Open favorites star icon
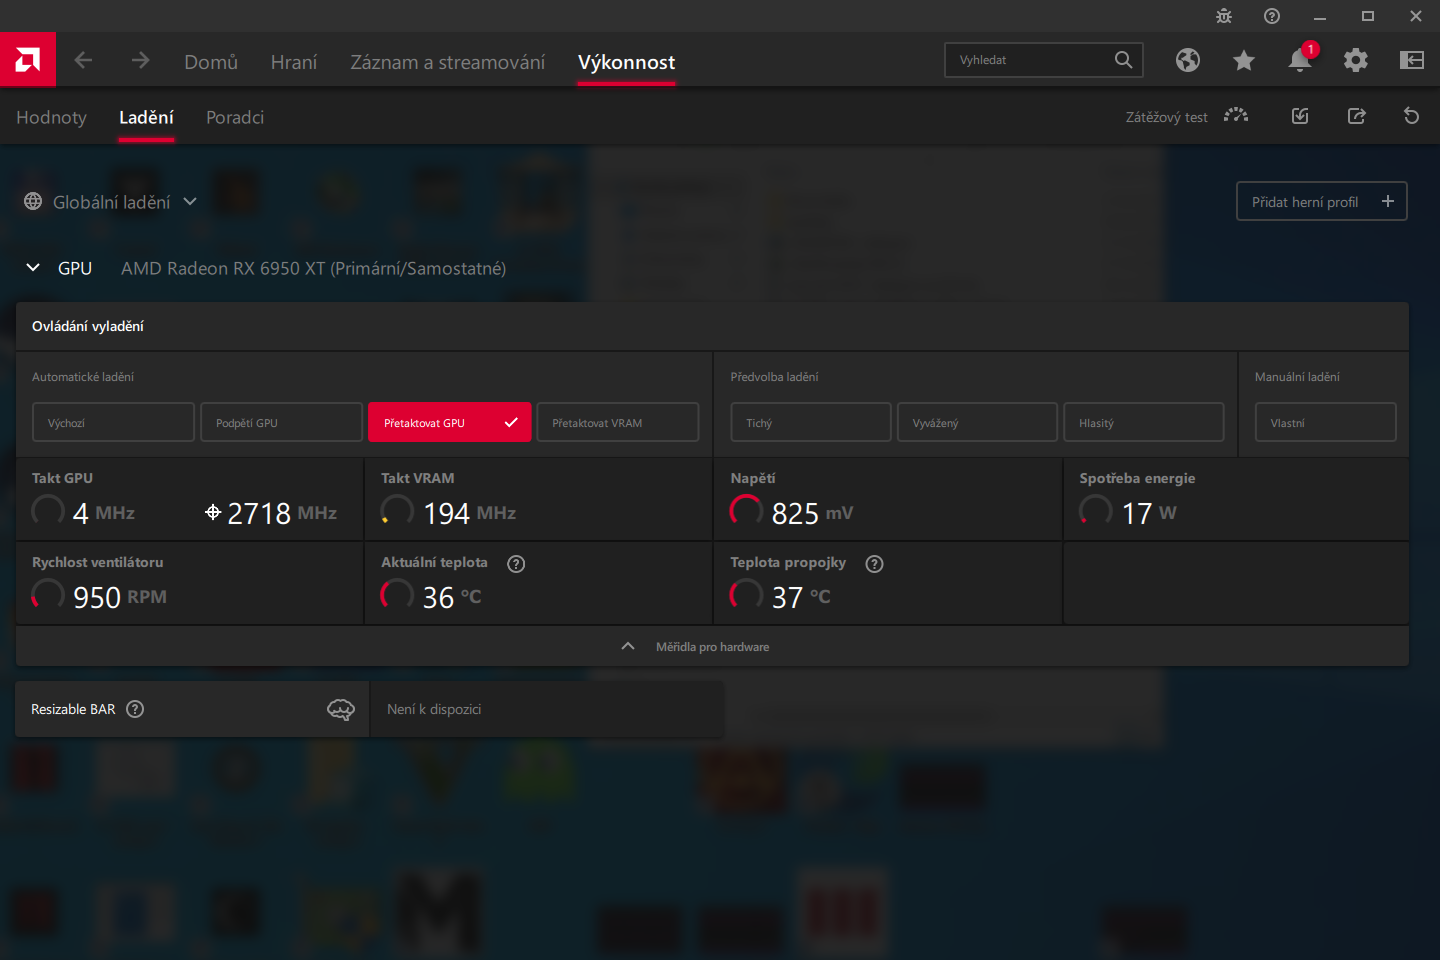The image size is (1440, 960). (1244, 60)
